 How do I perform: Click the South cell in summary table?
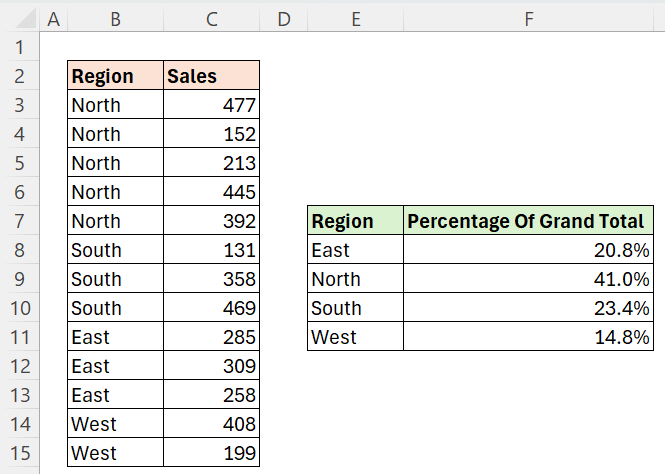point(355,308)
